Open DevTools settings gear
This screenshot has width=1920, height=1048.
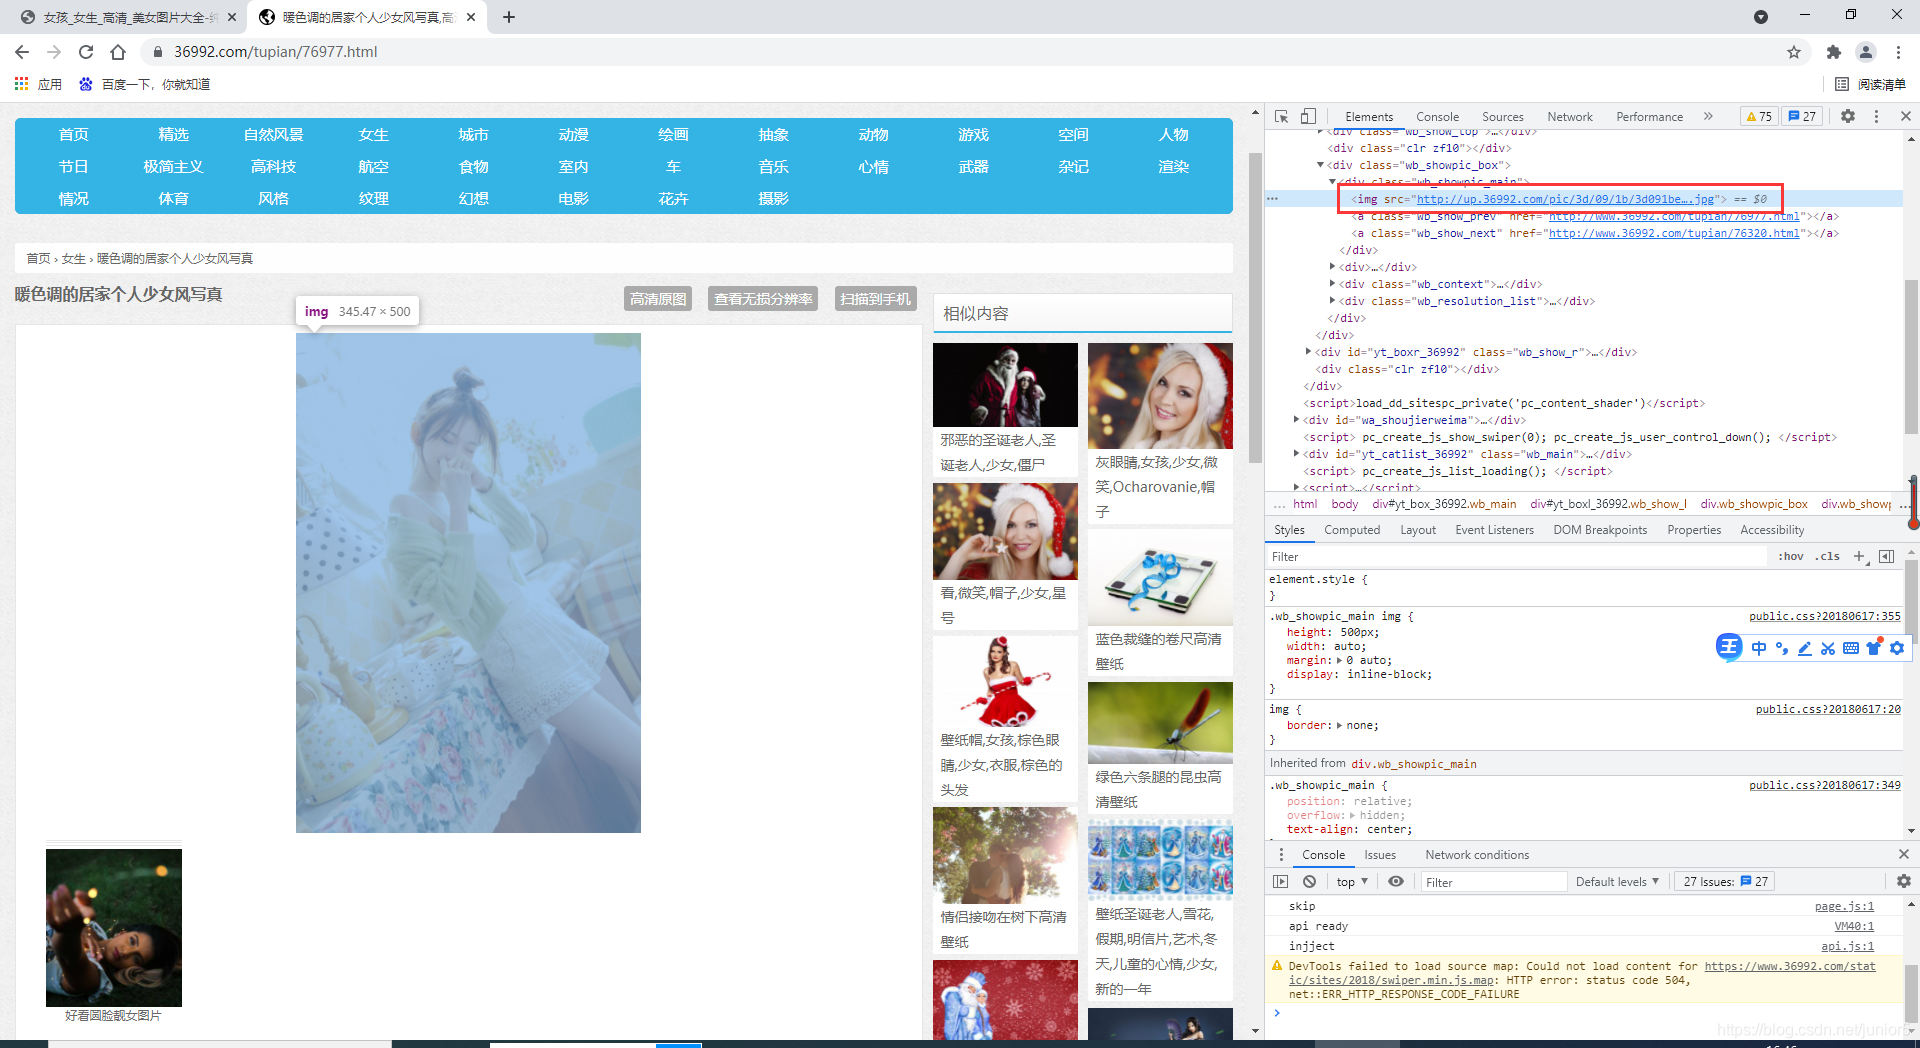(x=1848, y=117)
